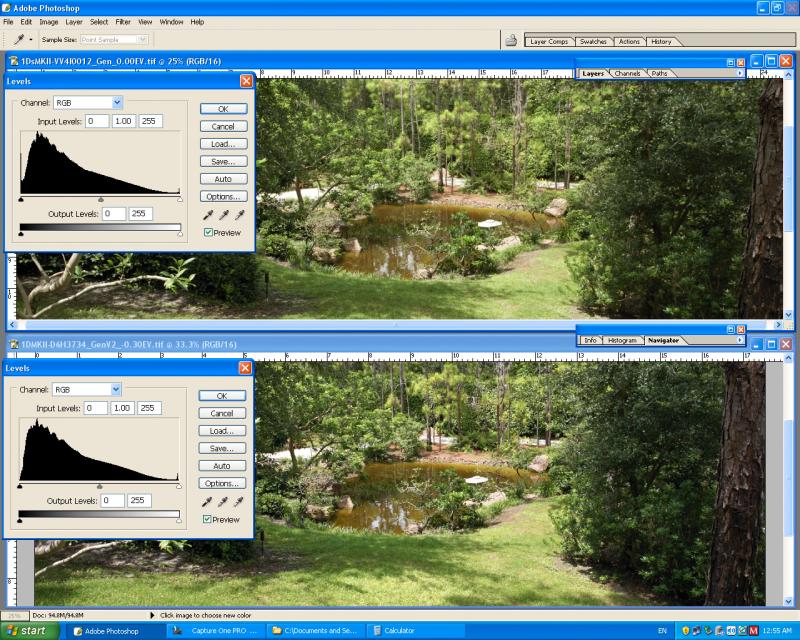The height and width of the screenshot is (640, 800).
Task: Open the Layers palette flyout menu arrow
Action: click(x=740, y=73)
